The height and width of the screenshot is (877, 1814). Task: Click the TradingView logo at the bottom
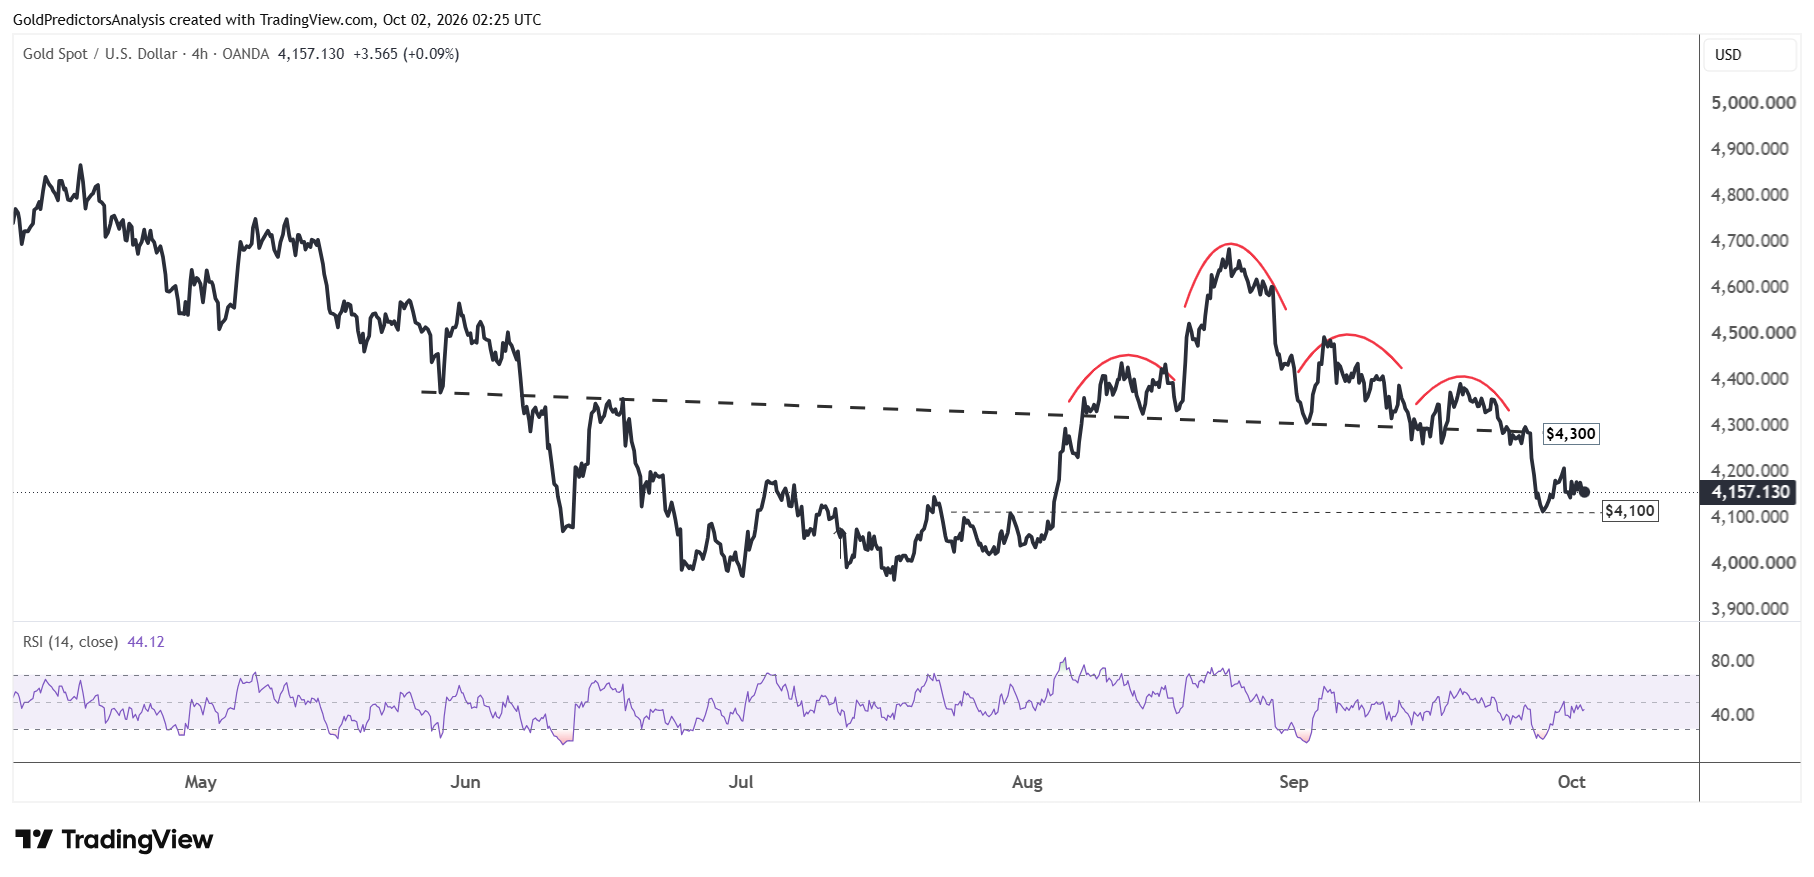pyautogui.click(x=114, y=839)
